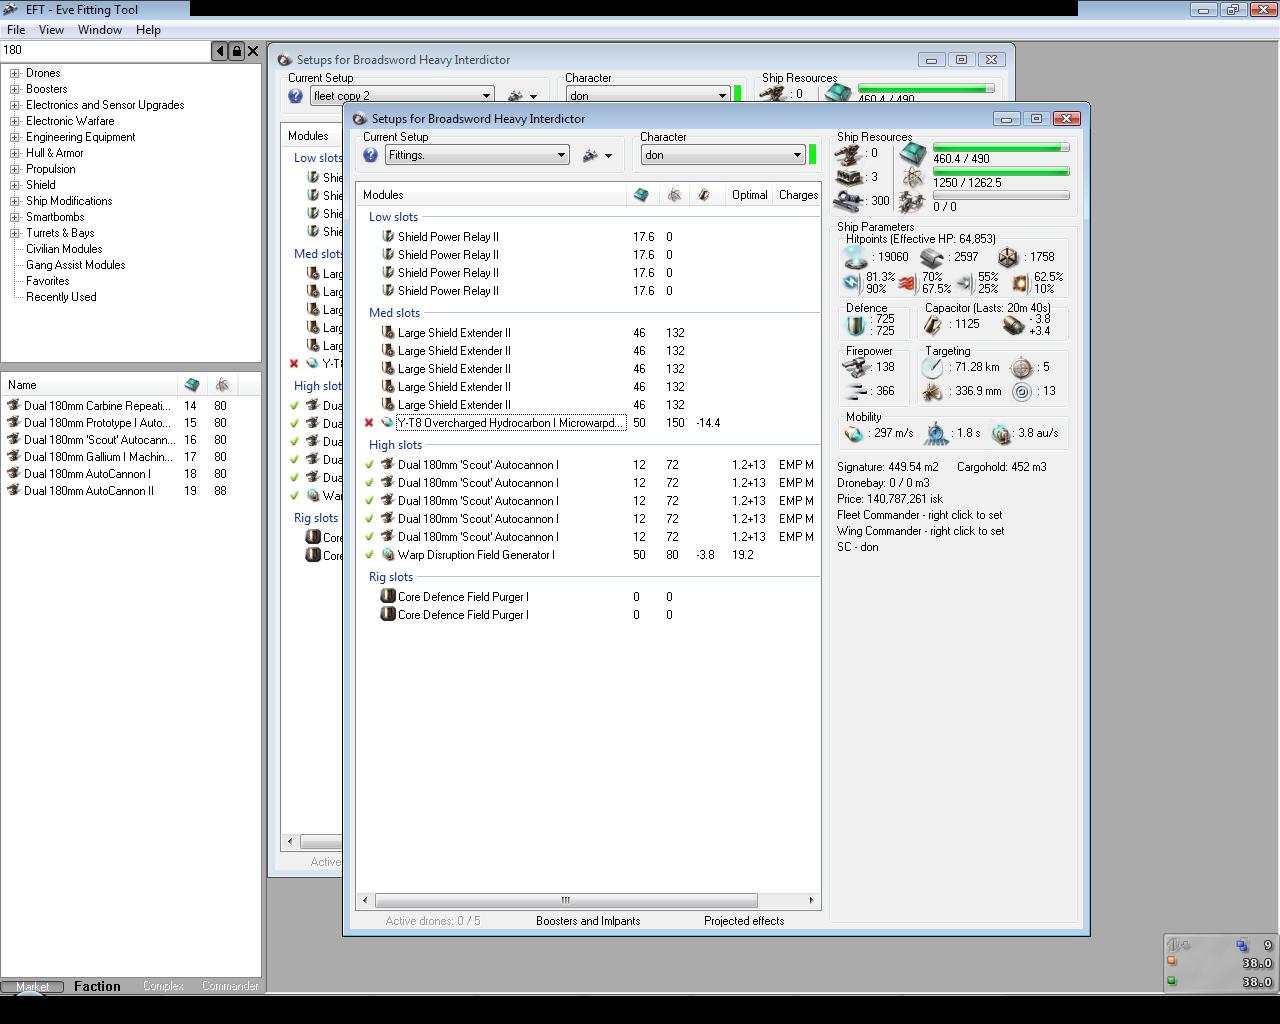Click the explosive resistance icon showing 62.5%
Viewport: 1280px width, 1024px height.
[x=1020, y=283]
